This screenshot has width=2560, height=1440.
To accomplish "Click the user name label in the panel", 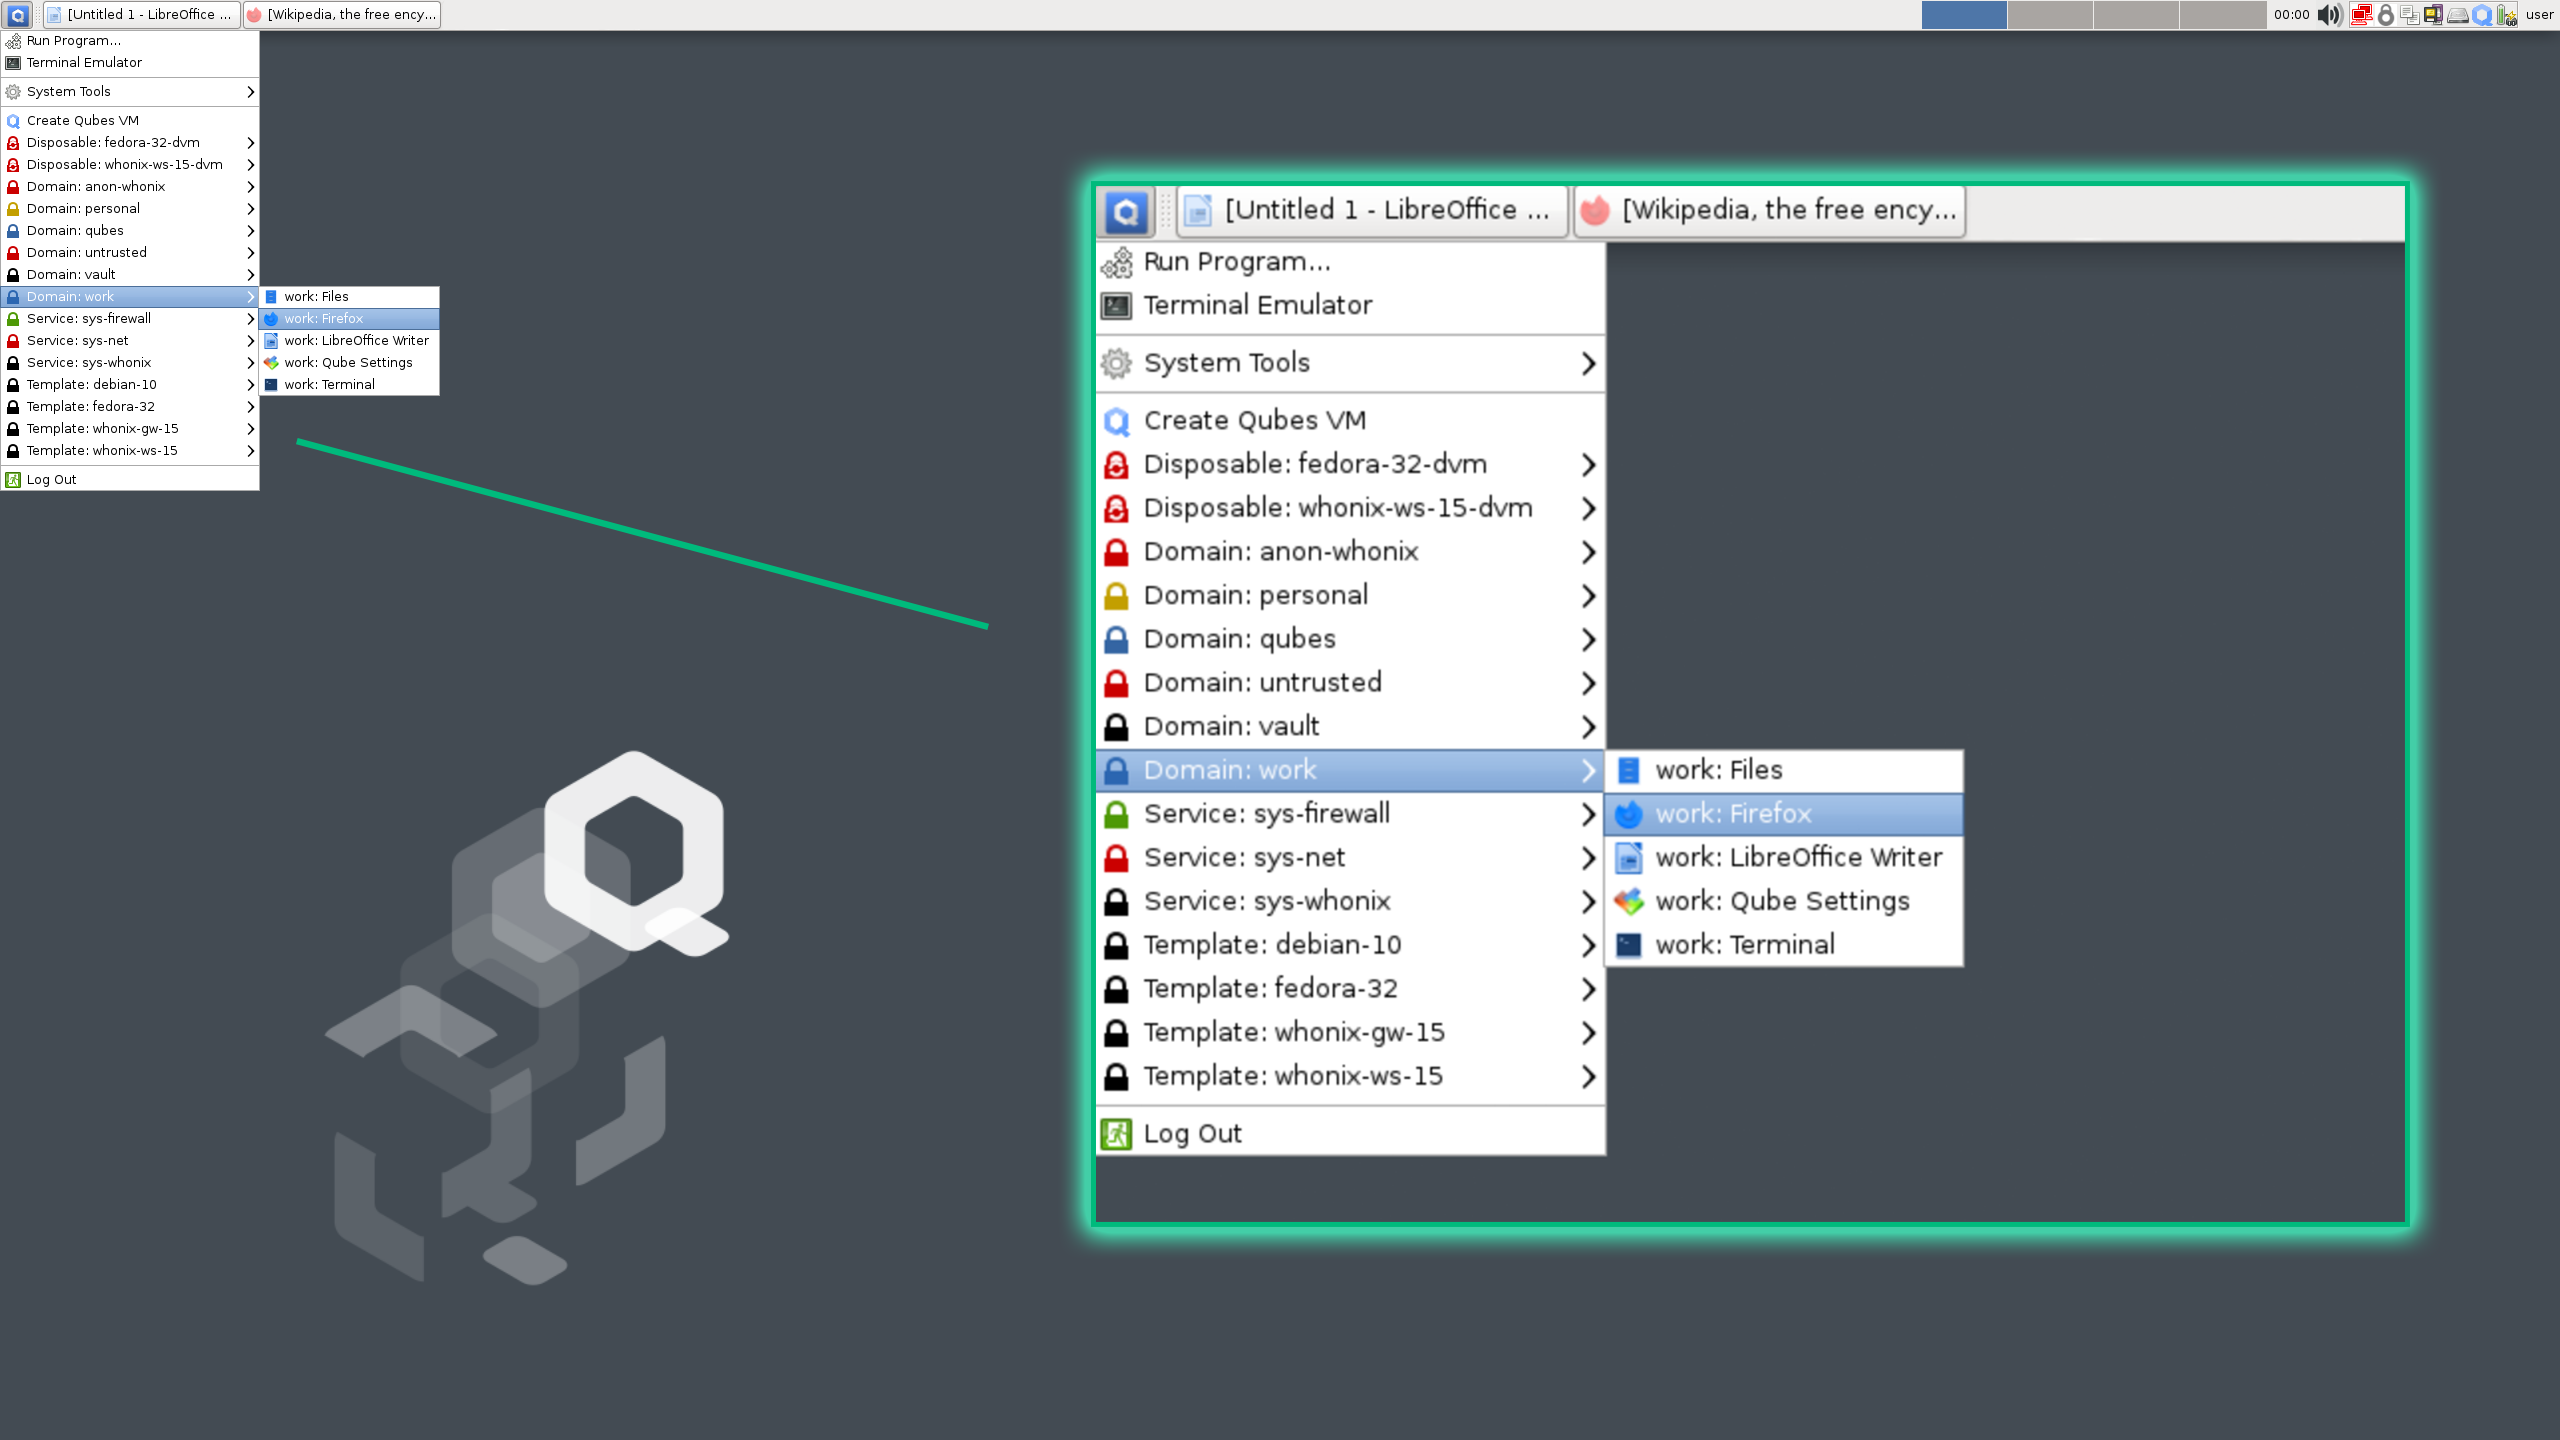I will pyautogui.click(x=2539, y=15).
